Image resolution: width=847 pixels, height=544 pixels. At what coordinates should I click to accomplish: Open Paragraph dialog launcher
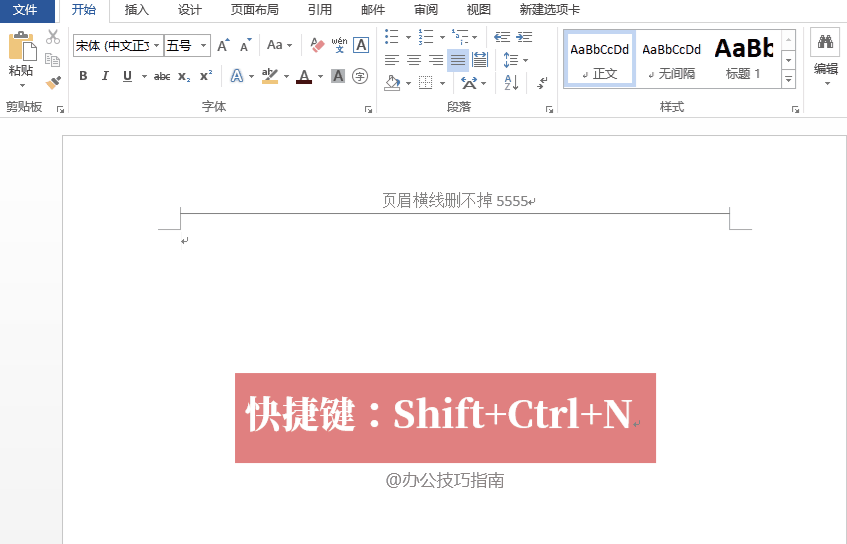pos(549,110)
